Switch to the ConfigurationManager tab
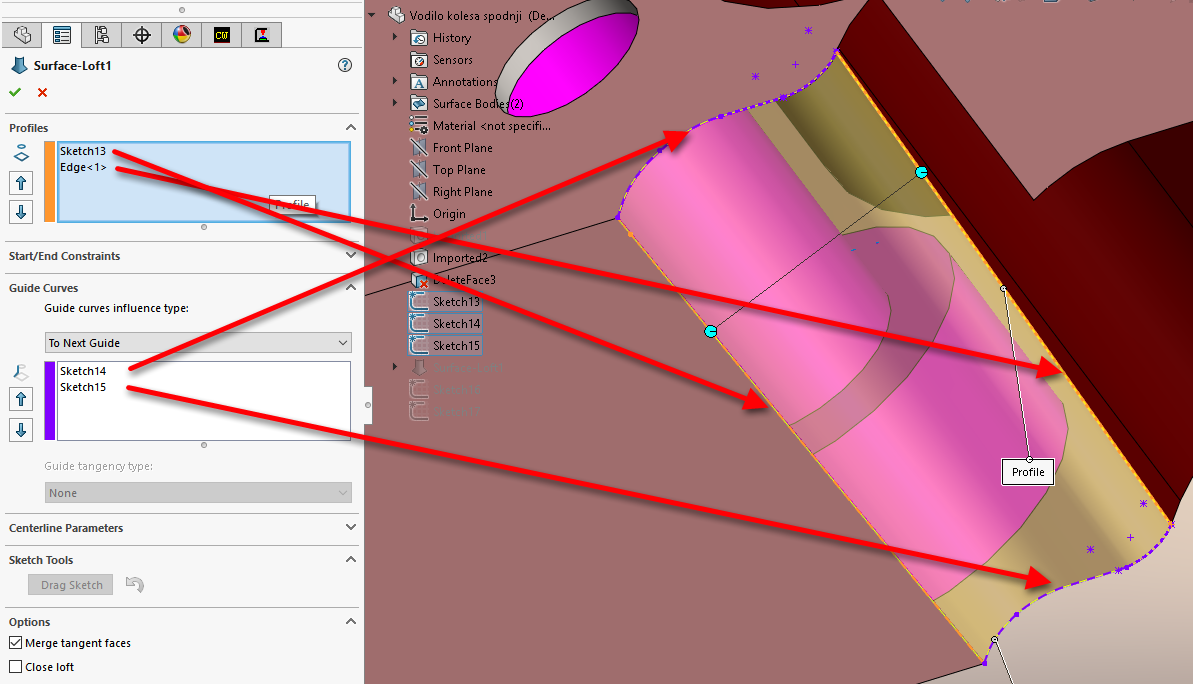The image size is (1193, 684). click(101, 35)
